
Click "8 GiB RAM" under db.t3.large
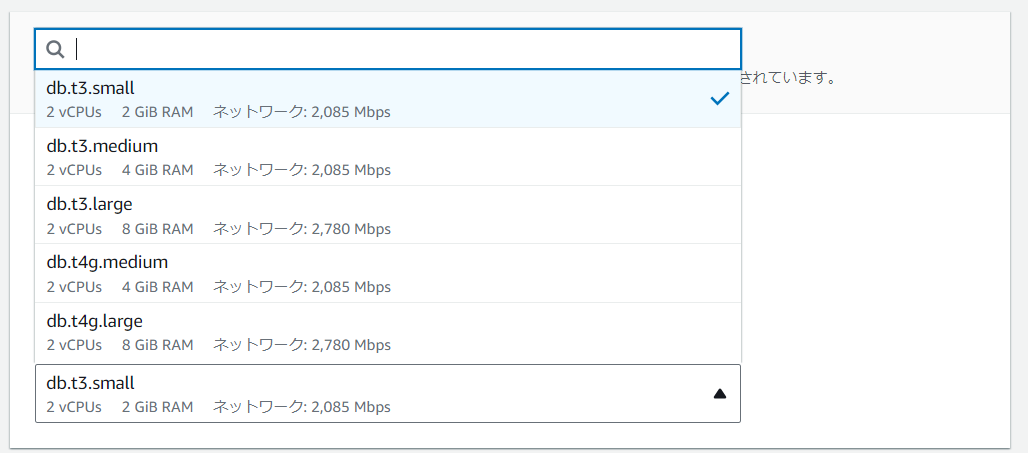(x=157, y=229)
